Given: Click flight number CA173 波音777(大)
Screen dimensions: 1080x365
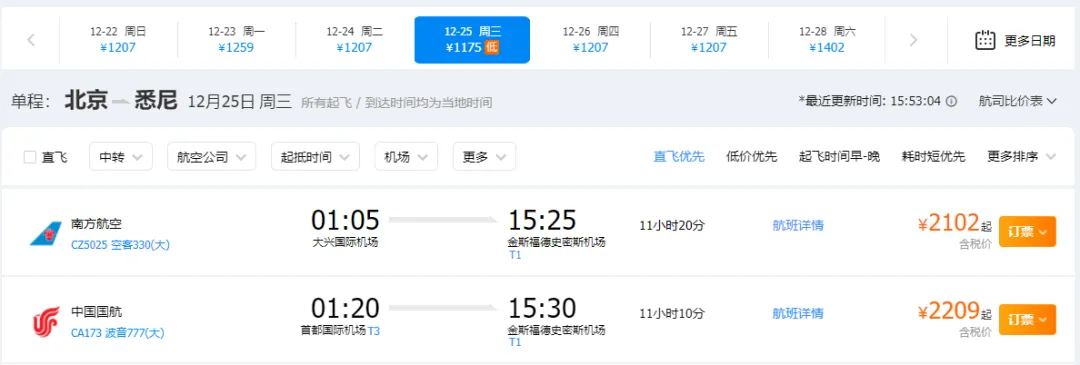Looking at the screenshot, I should point(118,333).
